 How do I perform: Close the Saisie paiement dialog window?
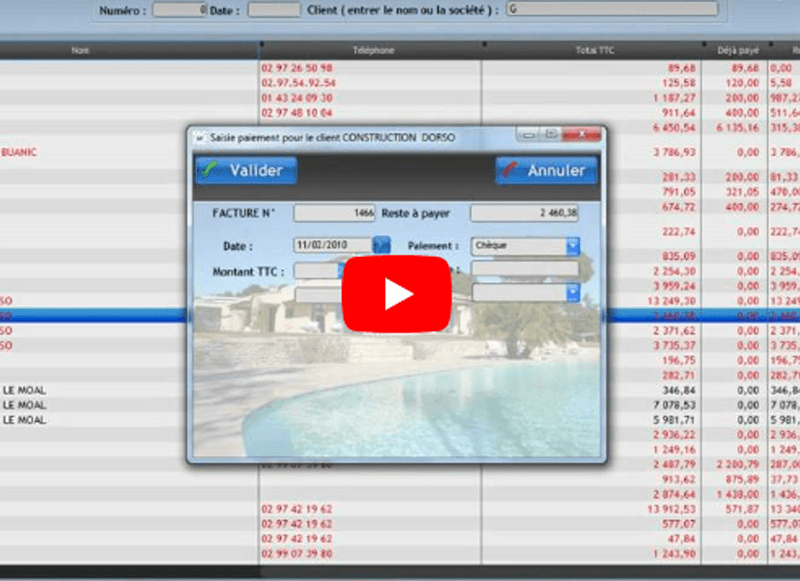click(x=583, y=134)
